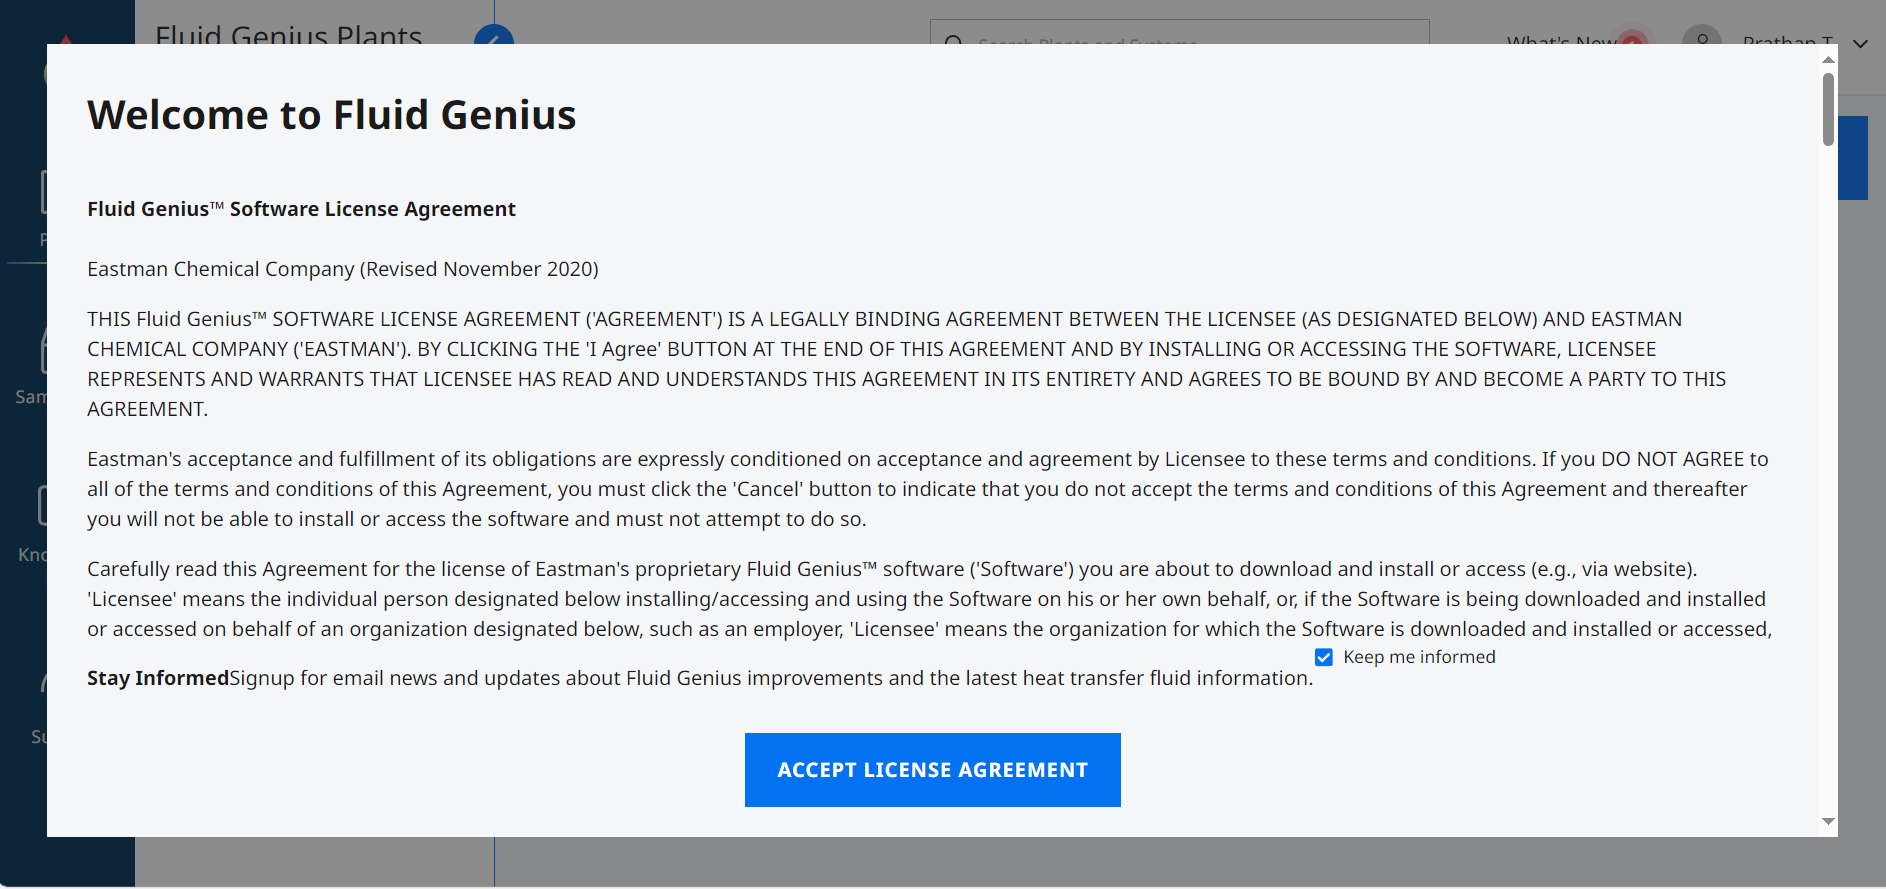
Task: Open the What's New link
Action: point(1560,40)
